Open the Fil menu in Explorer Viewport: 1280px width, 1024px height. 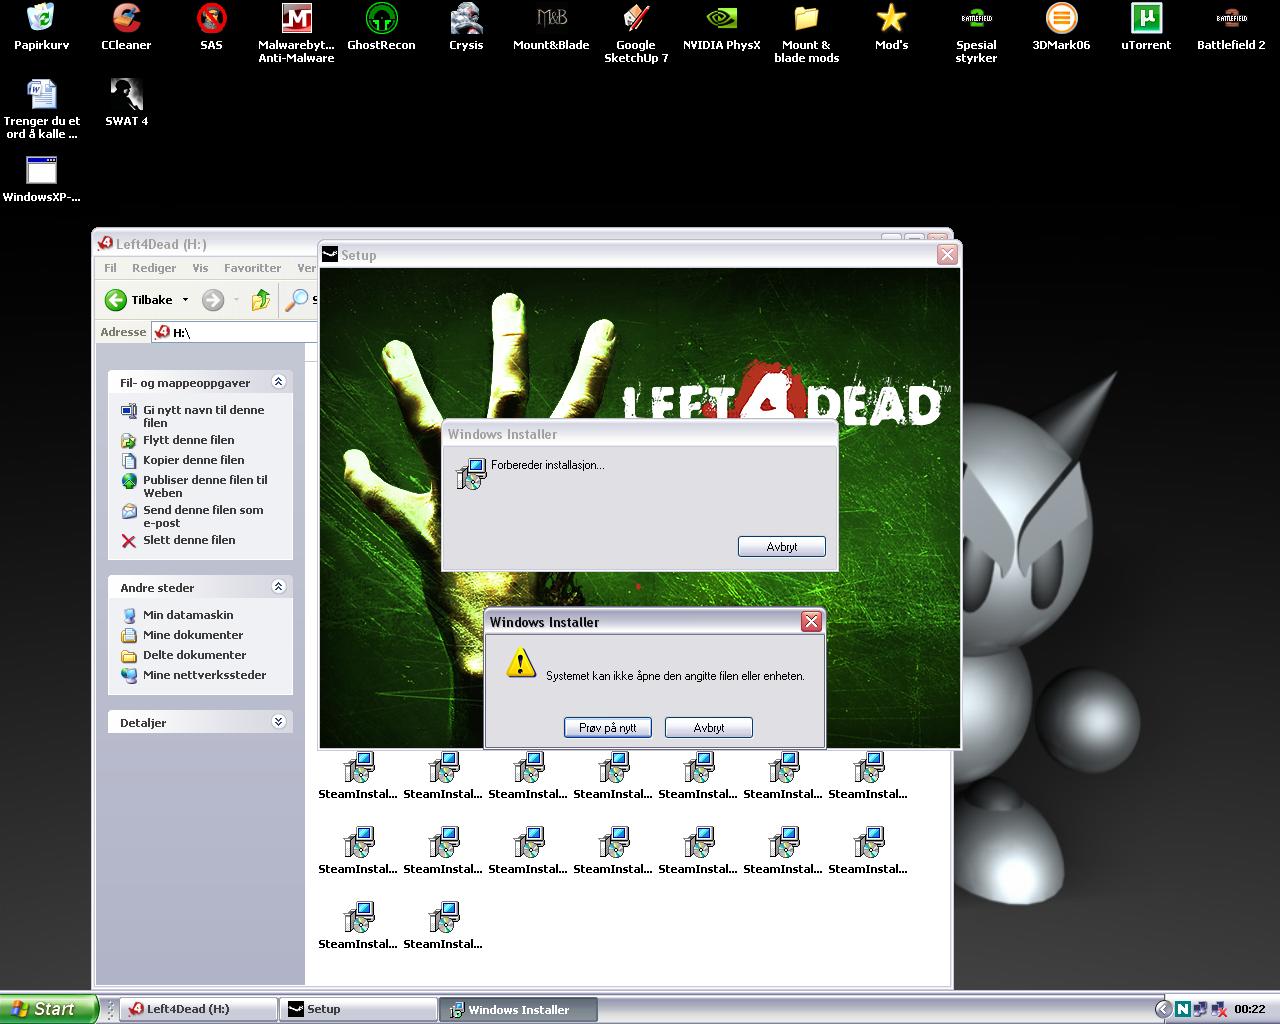[110, 268]
